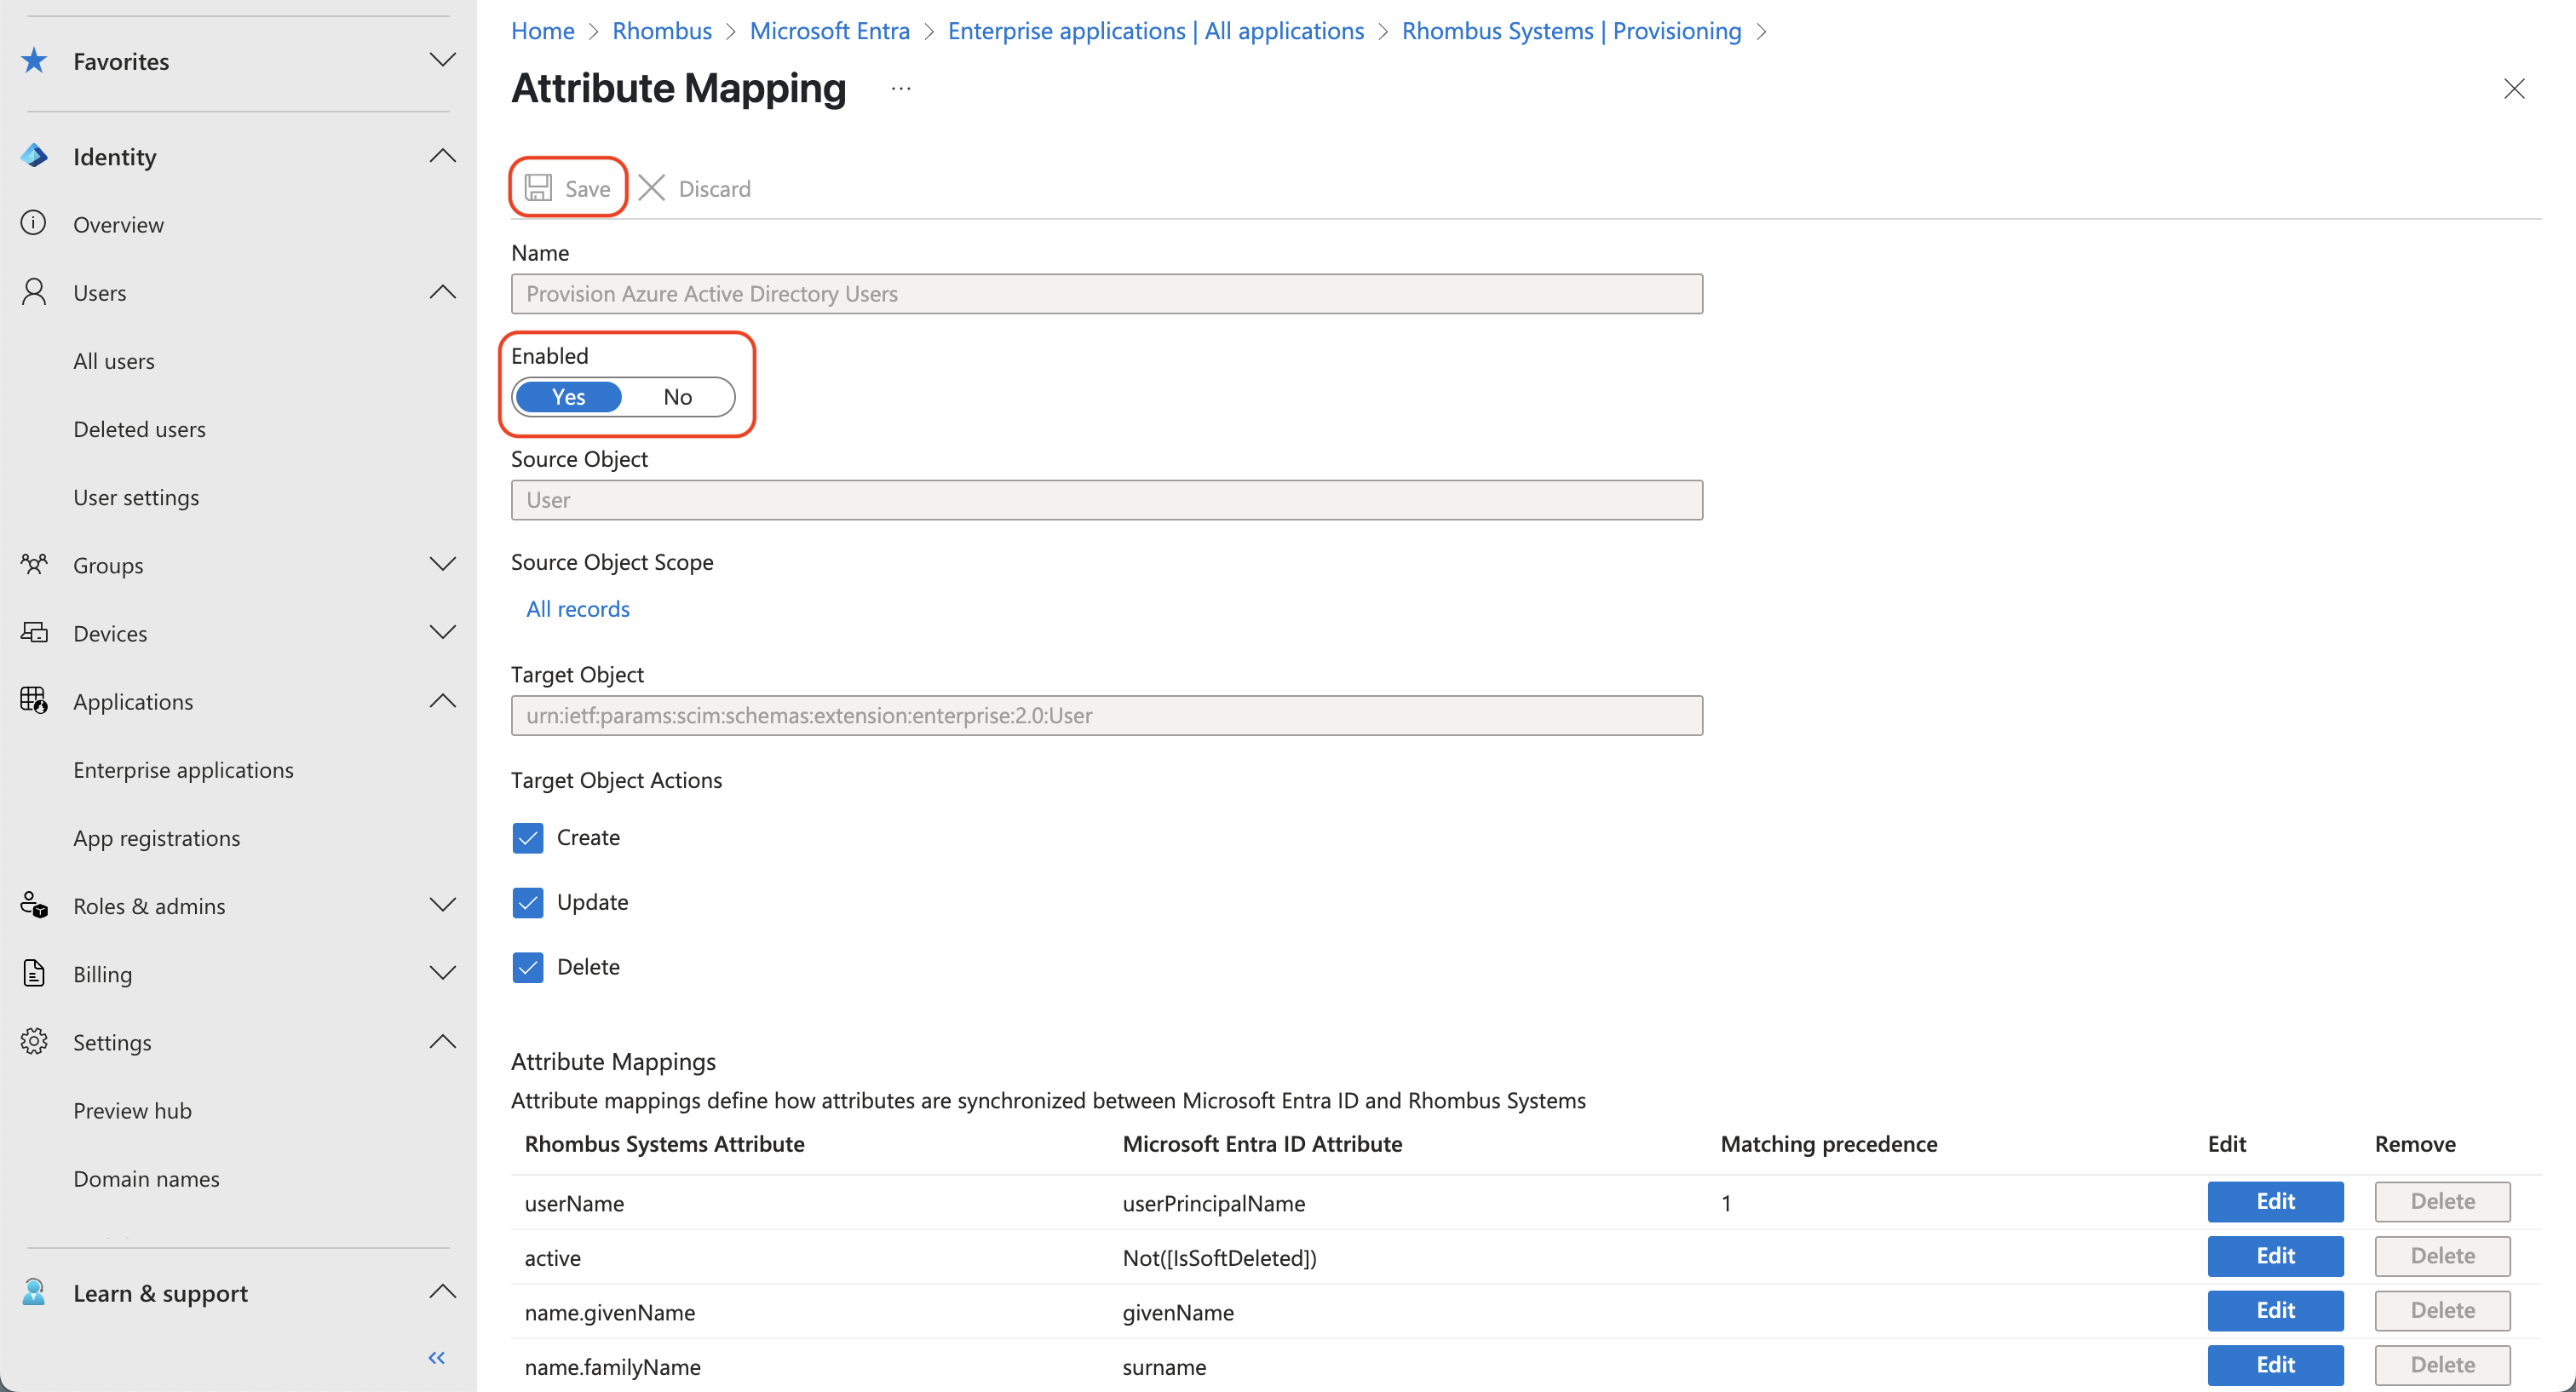Image resolution: width=2576 pixels, height=1392 pixels.
Task: Edit the name.familyName mapping
Action: [x=2275, y=1365]
